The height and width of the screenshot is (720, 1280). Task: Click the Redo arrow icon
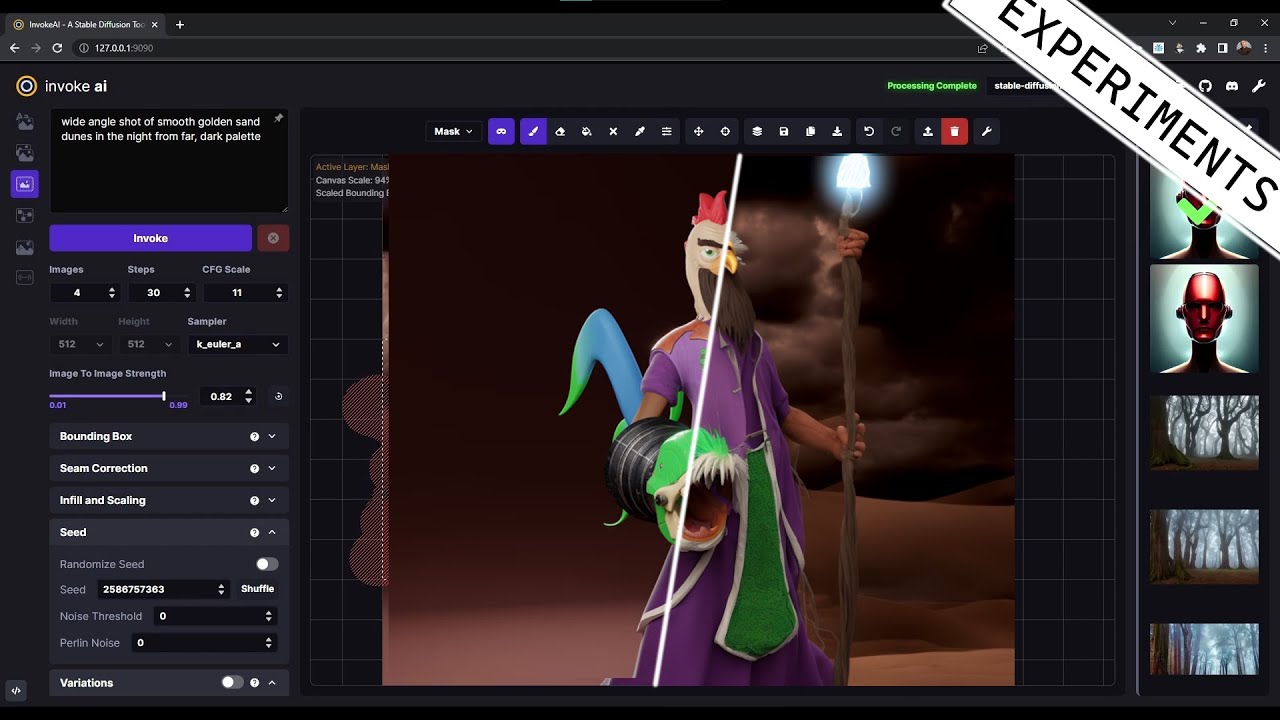point(896,131)
